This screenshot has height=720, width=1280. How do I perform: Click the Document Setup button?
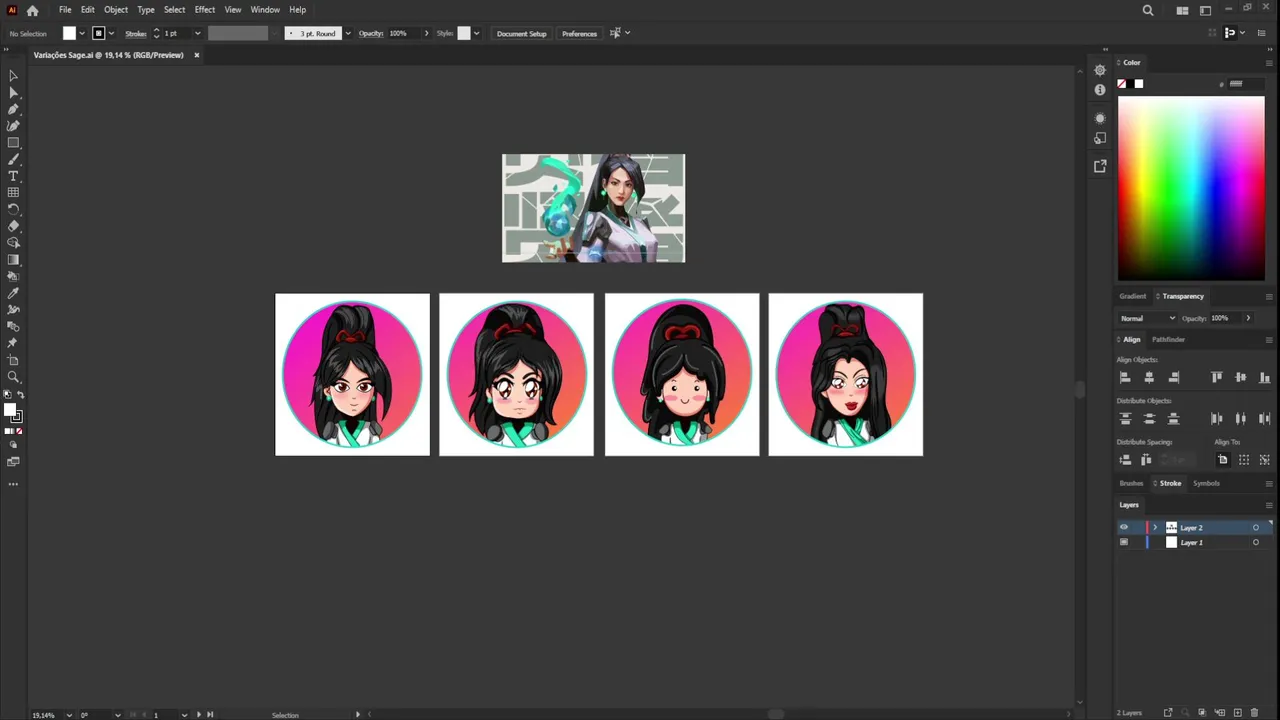(x=521, y=33)
